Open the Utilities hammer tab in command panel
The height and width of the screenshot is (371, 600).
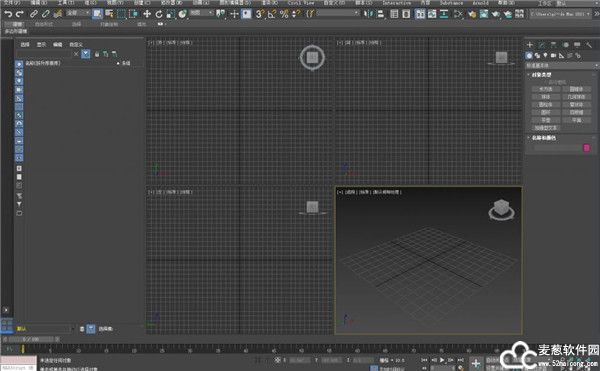[589, 45]
